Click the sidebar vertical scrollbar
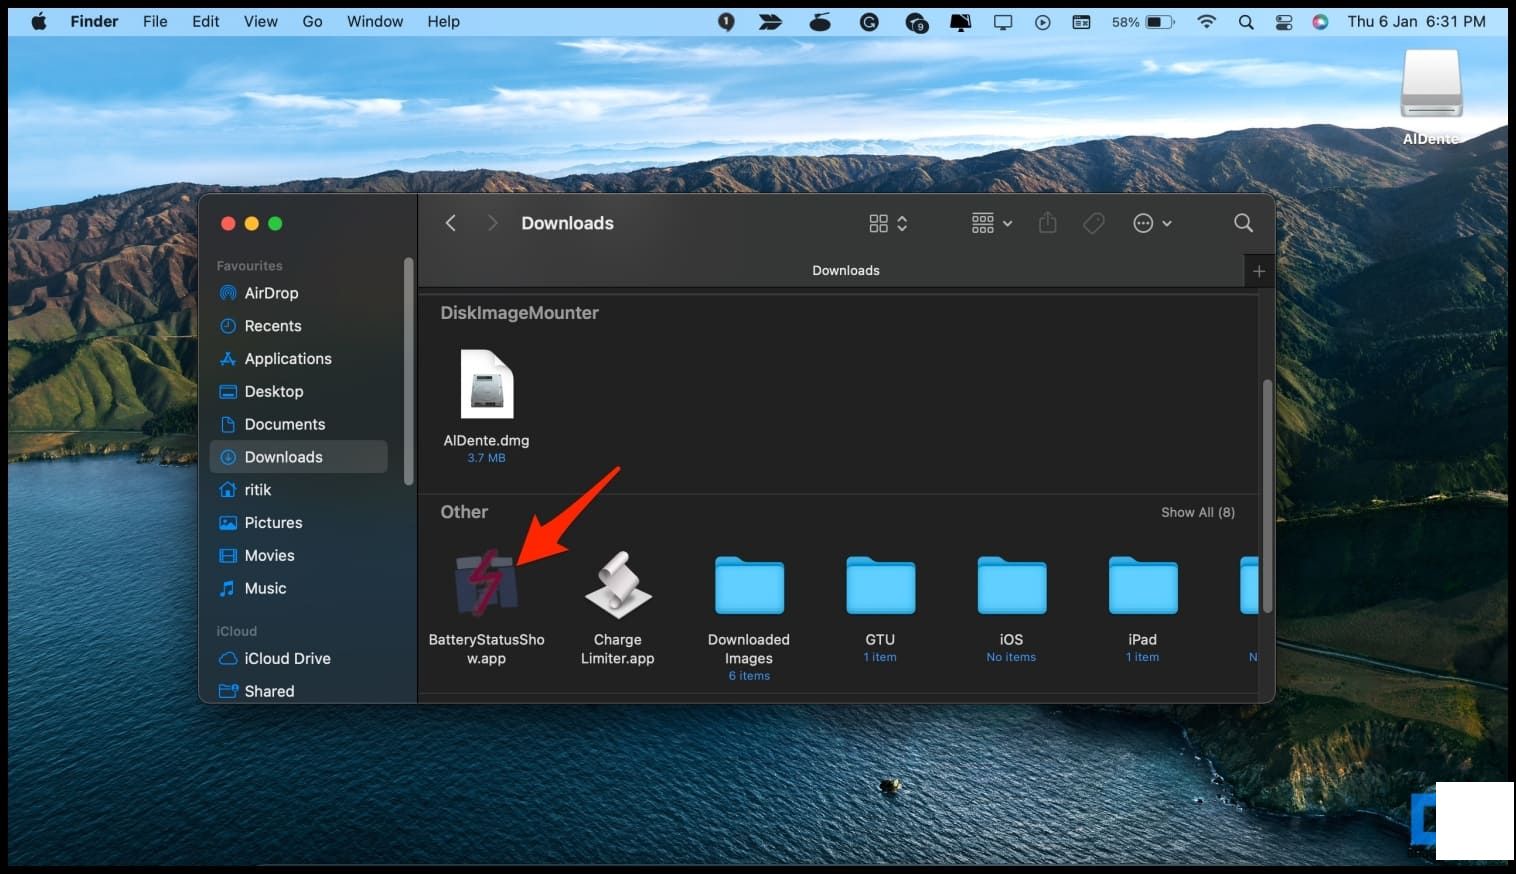1516x874 pixels. 408,371
